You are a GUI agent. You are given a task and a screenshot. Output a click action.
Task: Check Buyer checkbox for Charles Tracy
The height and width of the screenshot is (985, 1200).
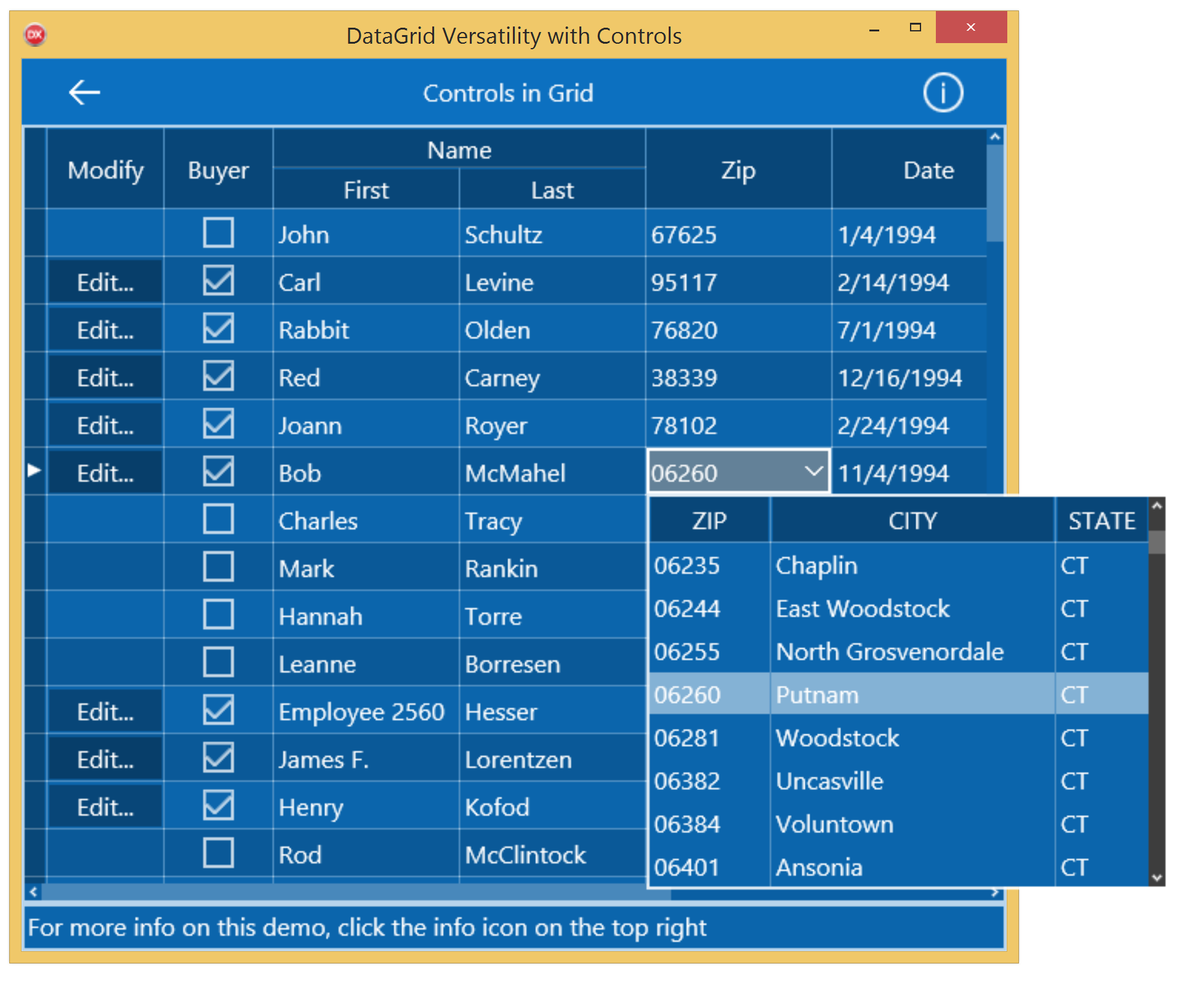tap(218, 520)
